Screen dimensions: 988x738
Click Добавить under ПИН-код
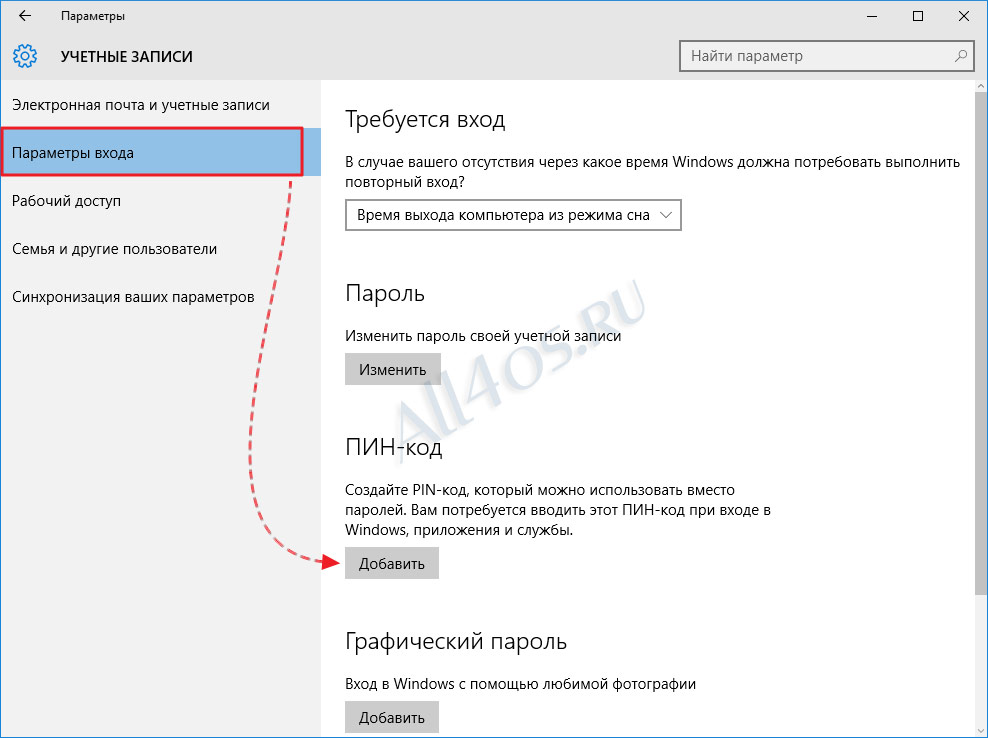click(x=391, y=563)
